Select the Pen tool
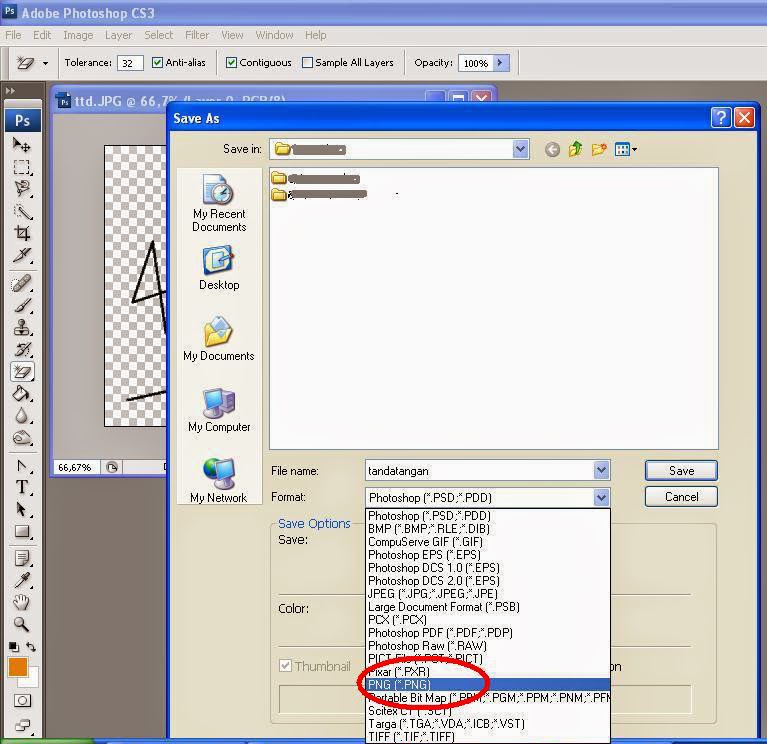This screenshot has height=744, width=767. pyautogui.click(x=22, y=466)
